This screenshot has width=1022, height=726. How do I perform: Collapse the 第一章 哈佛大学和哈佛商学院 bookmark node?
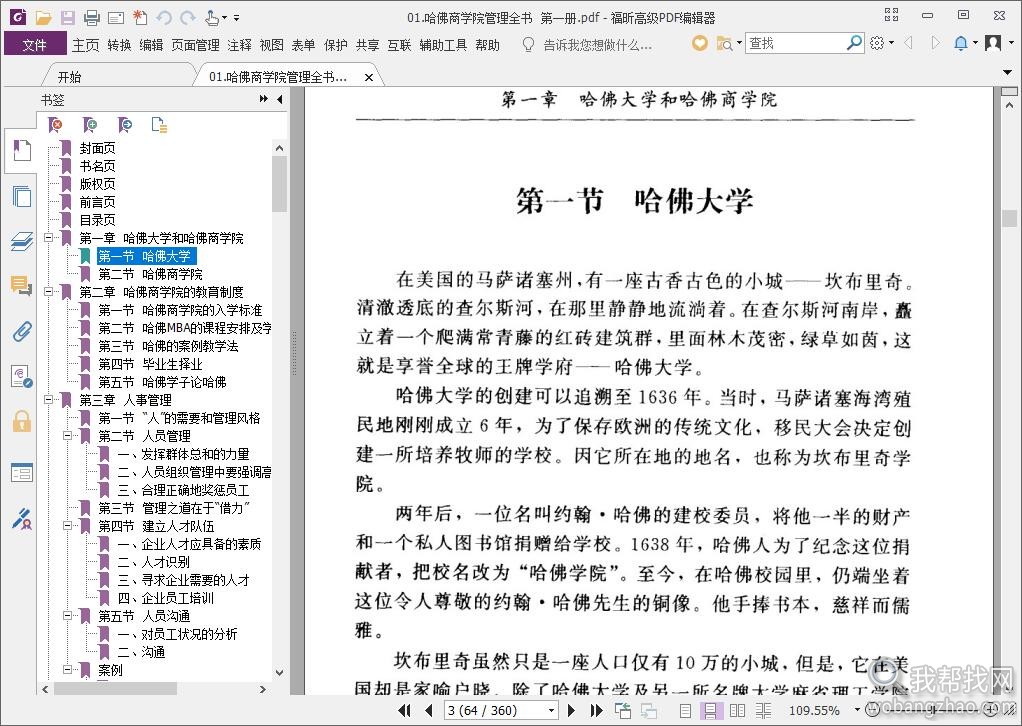coord(48,238)
